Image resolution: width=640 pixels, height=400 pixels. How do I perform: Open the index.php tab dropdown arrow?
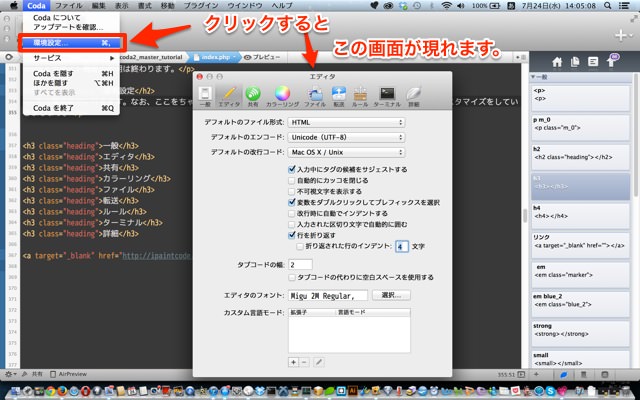click(234, 57)
